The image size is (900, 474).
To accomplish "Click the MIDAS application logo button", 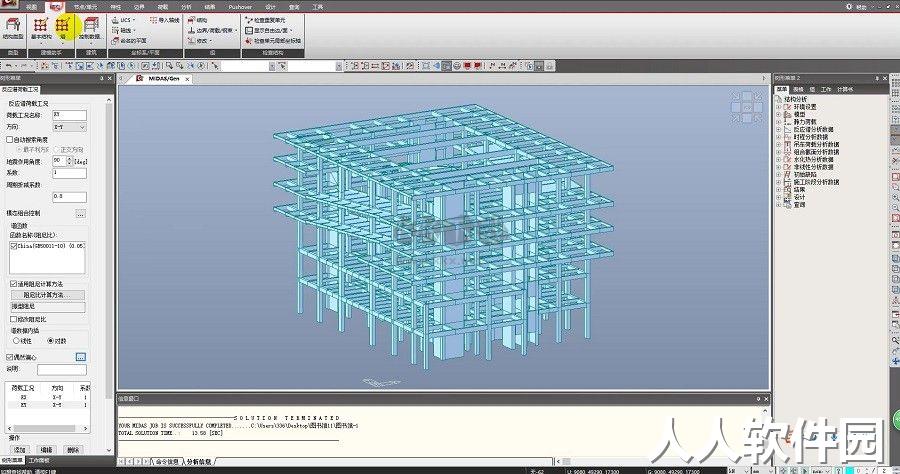I will pyautogui.click(x=10, y=5).
